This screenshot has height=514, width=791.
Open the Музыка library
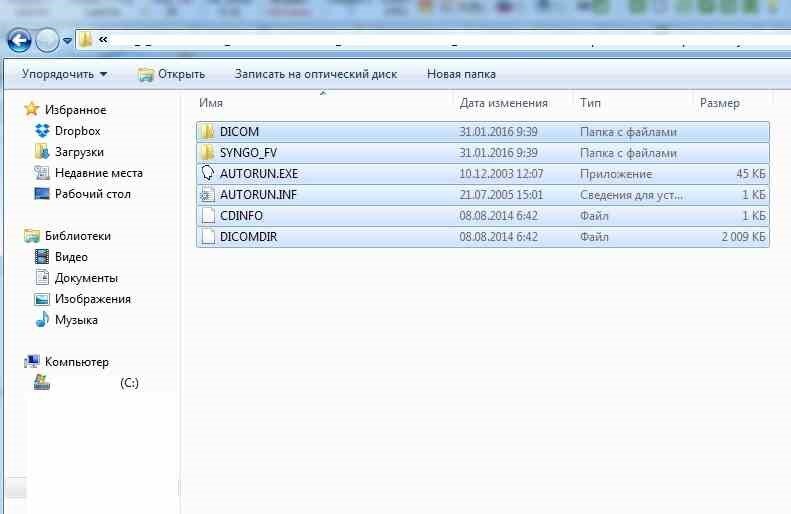tap(76, 320)
